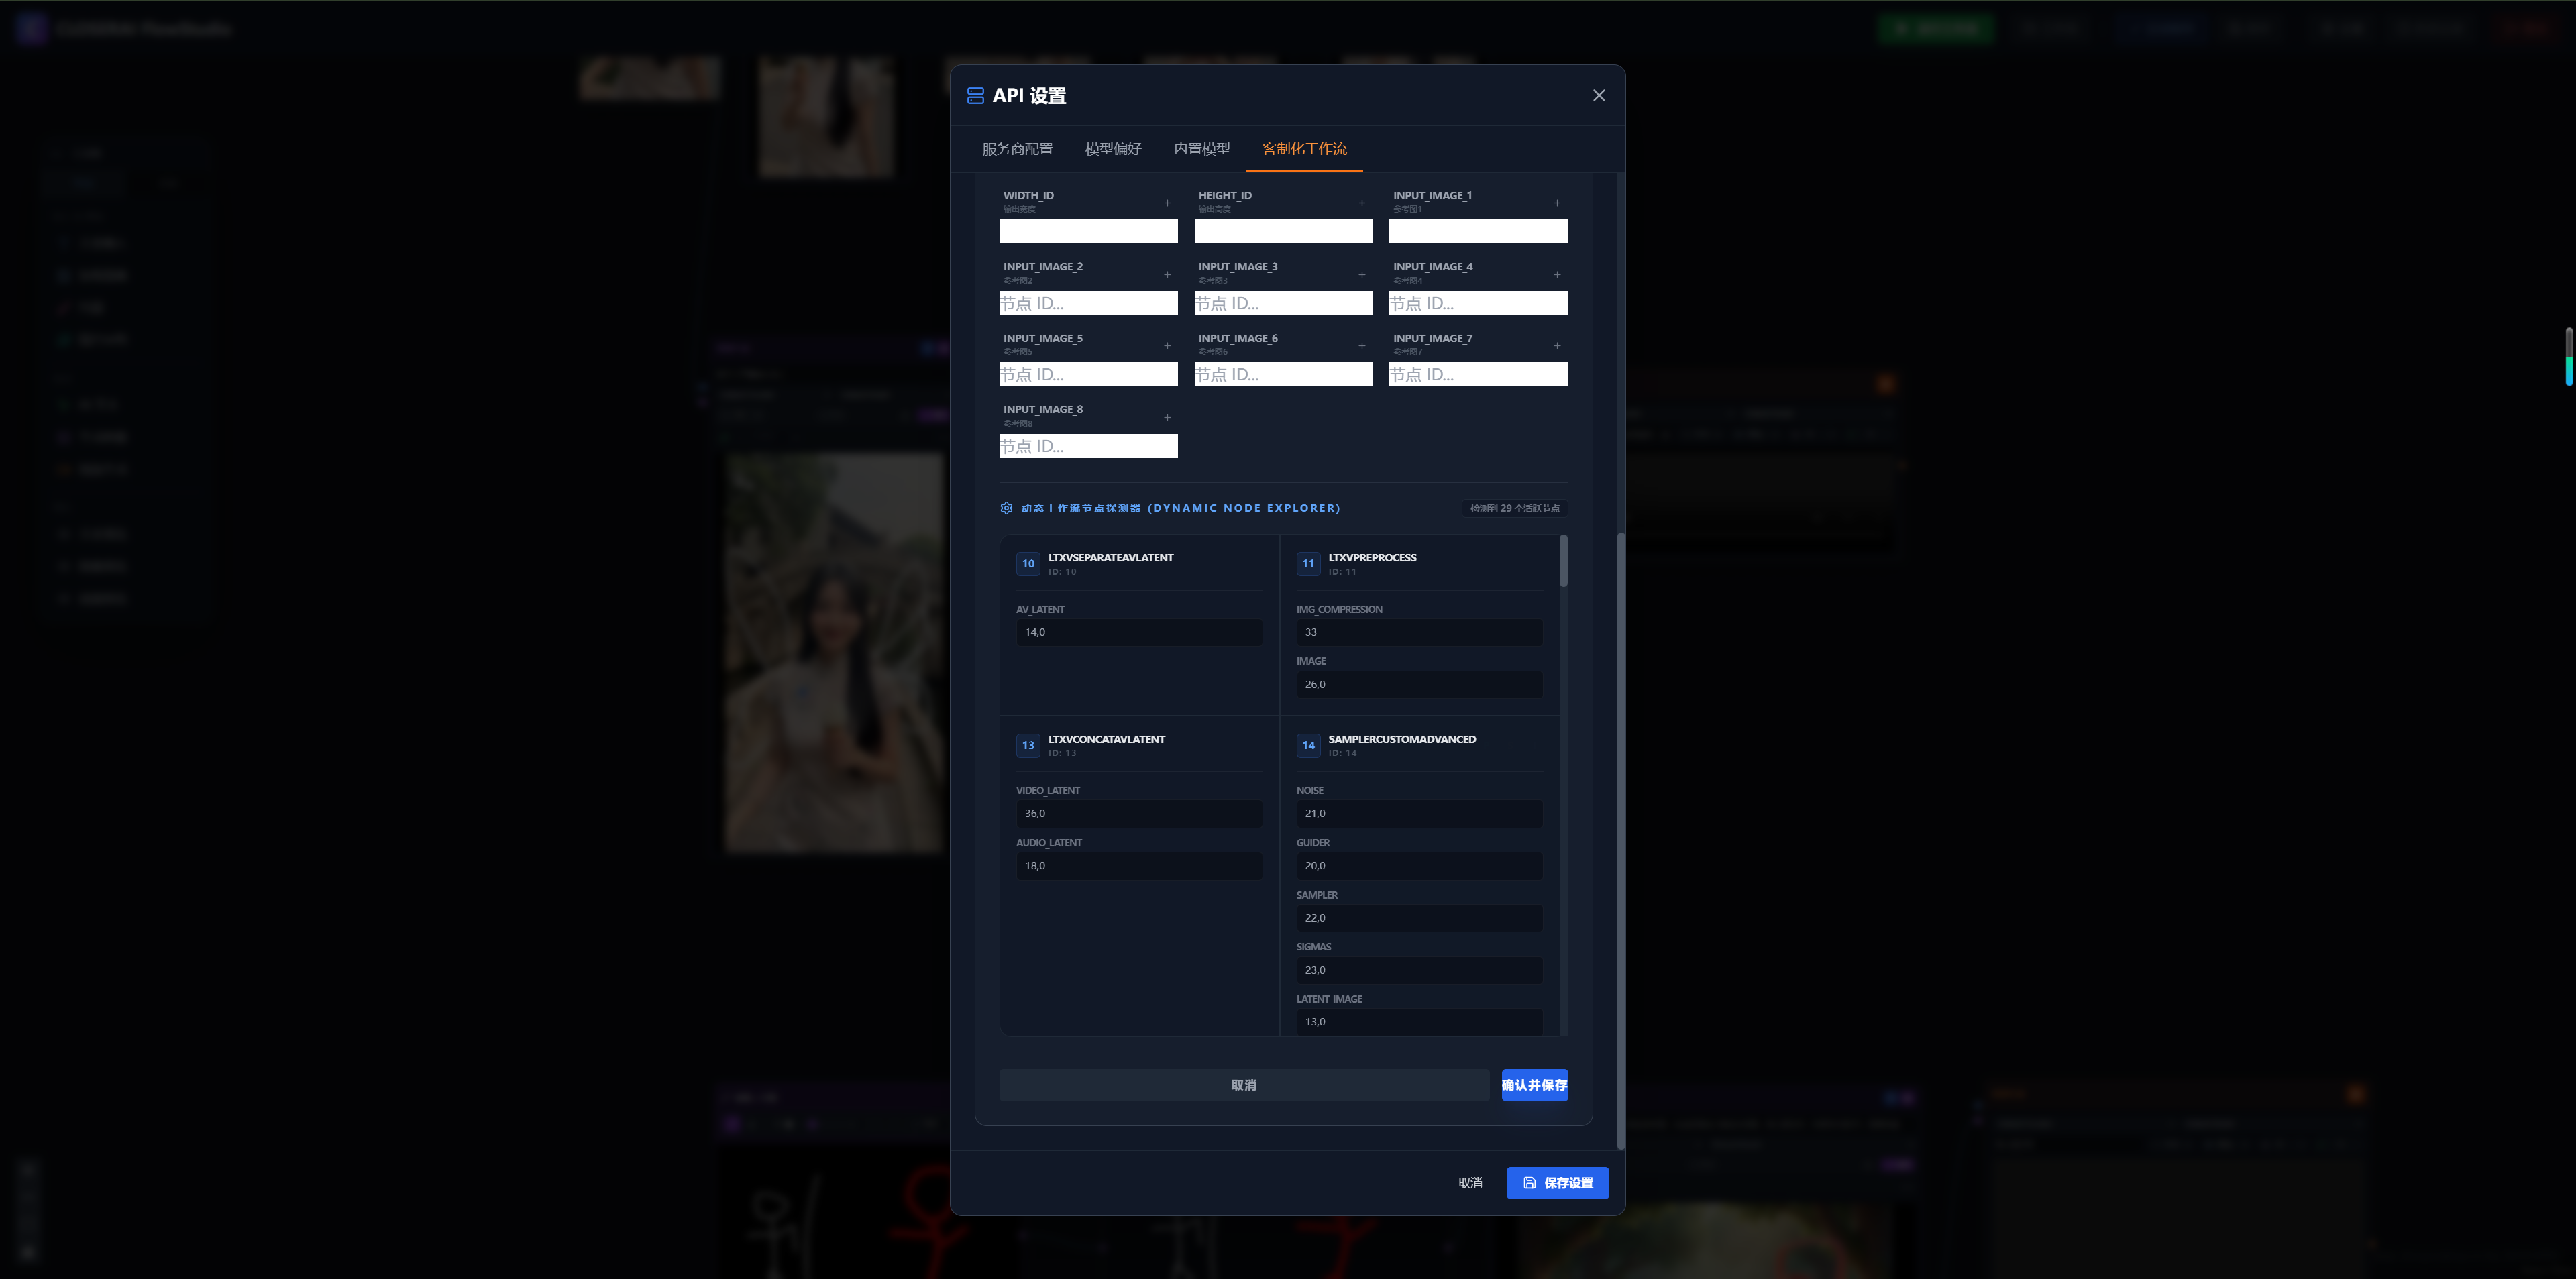Click the API settings server icon
2576x1279 pixels.
coord(975,96)
